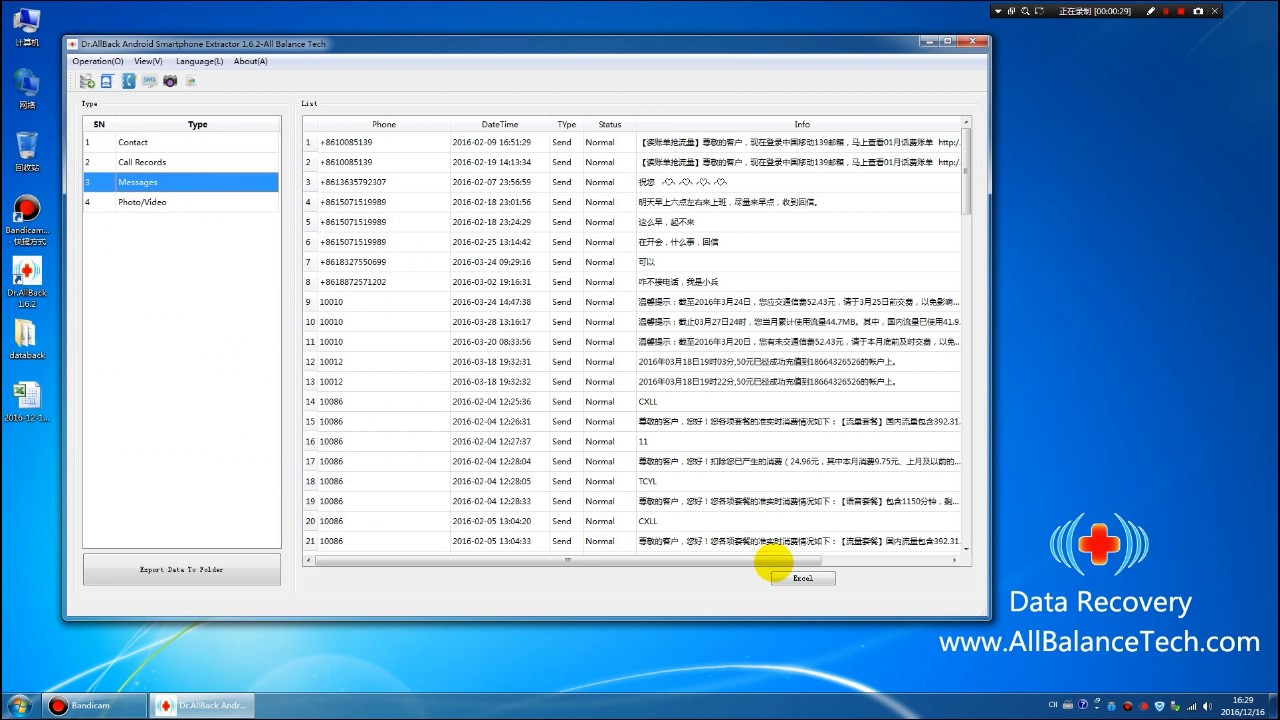Click date cell 2016-03-24 14:47:38
The width and height of the screenshot is (1280, 720).
click(492, 302)
